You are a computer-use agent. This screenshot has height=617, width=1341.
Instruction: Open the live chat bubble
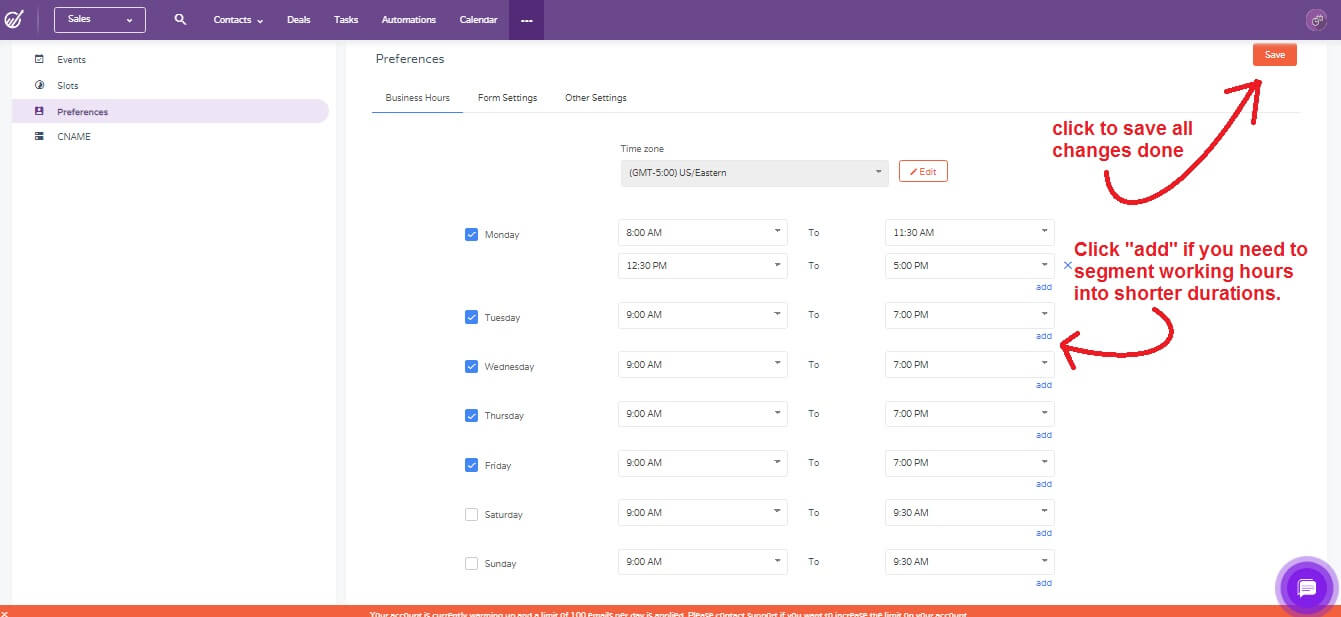(1306, 587)
